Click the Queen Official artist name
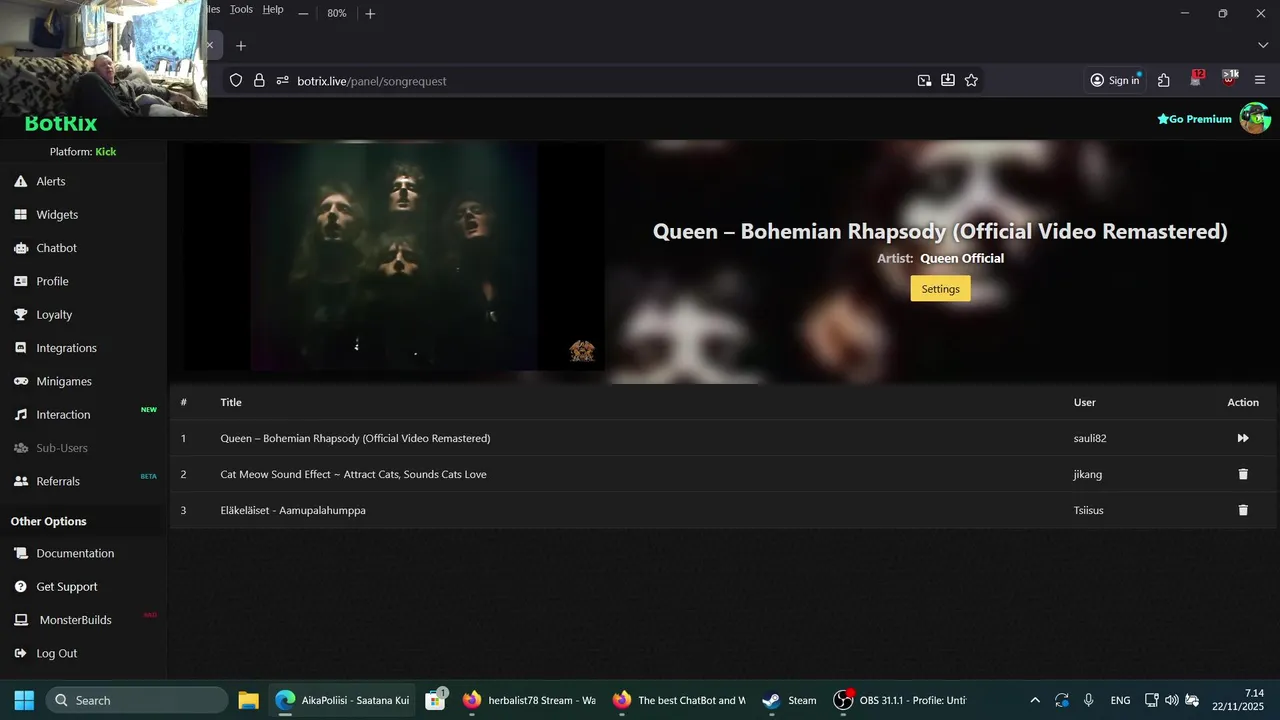Image resolution: width=1280 pixels, height=720 pixels. (962, 258)
